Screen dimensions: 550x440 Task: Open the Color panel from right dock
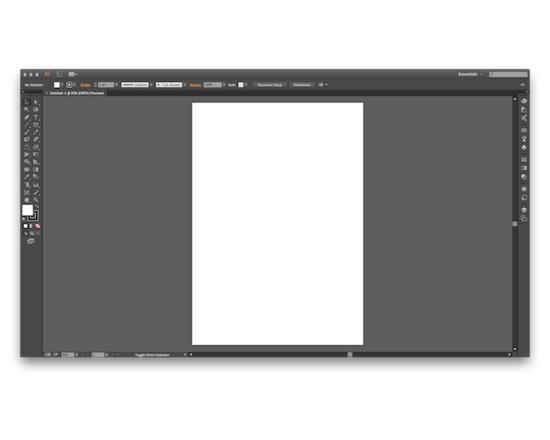click(x=524, y=101)
